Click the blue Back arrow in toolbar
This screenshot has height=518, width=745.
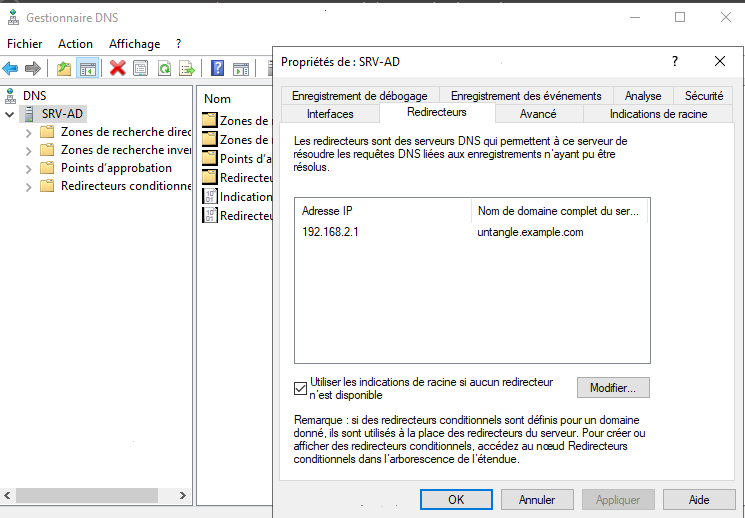[x=11, y=68]
